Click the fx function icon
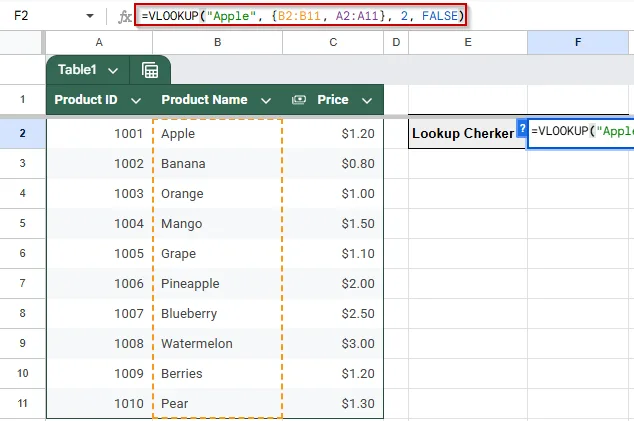The width and height of the screenshot is (634, 421). coord(125,17)
